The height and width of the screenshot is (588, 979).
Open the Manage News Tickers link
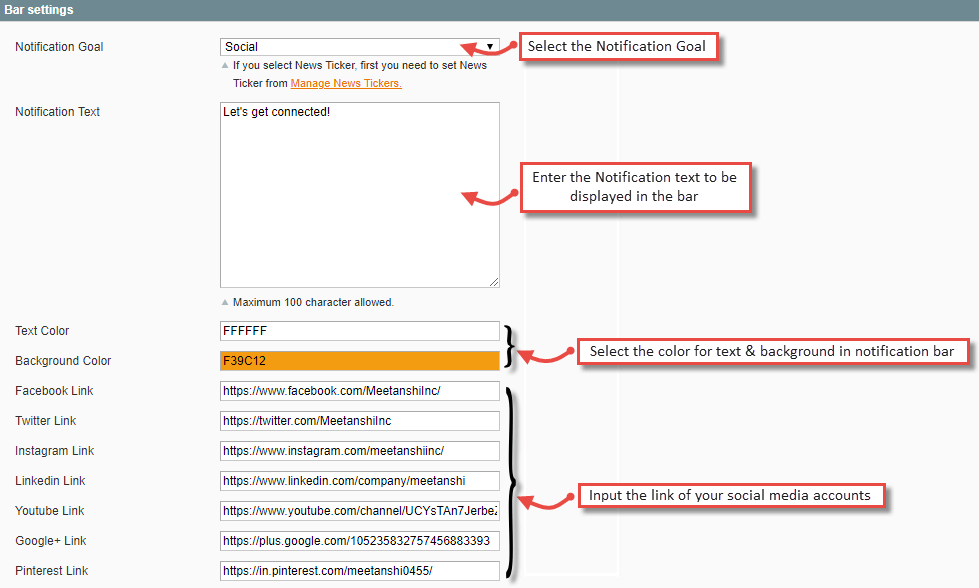click(x=345, y=83)
